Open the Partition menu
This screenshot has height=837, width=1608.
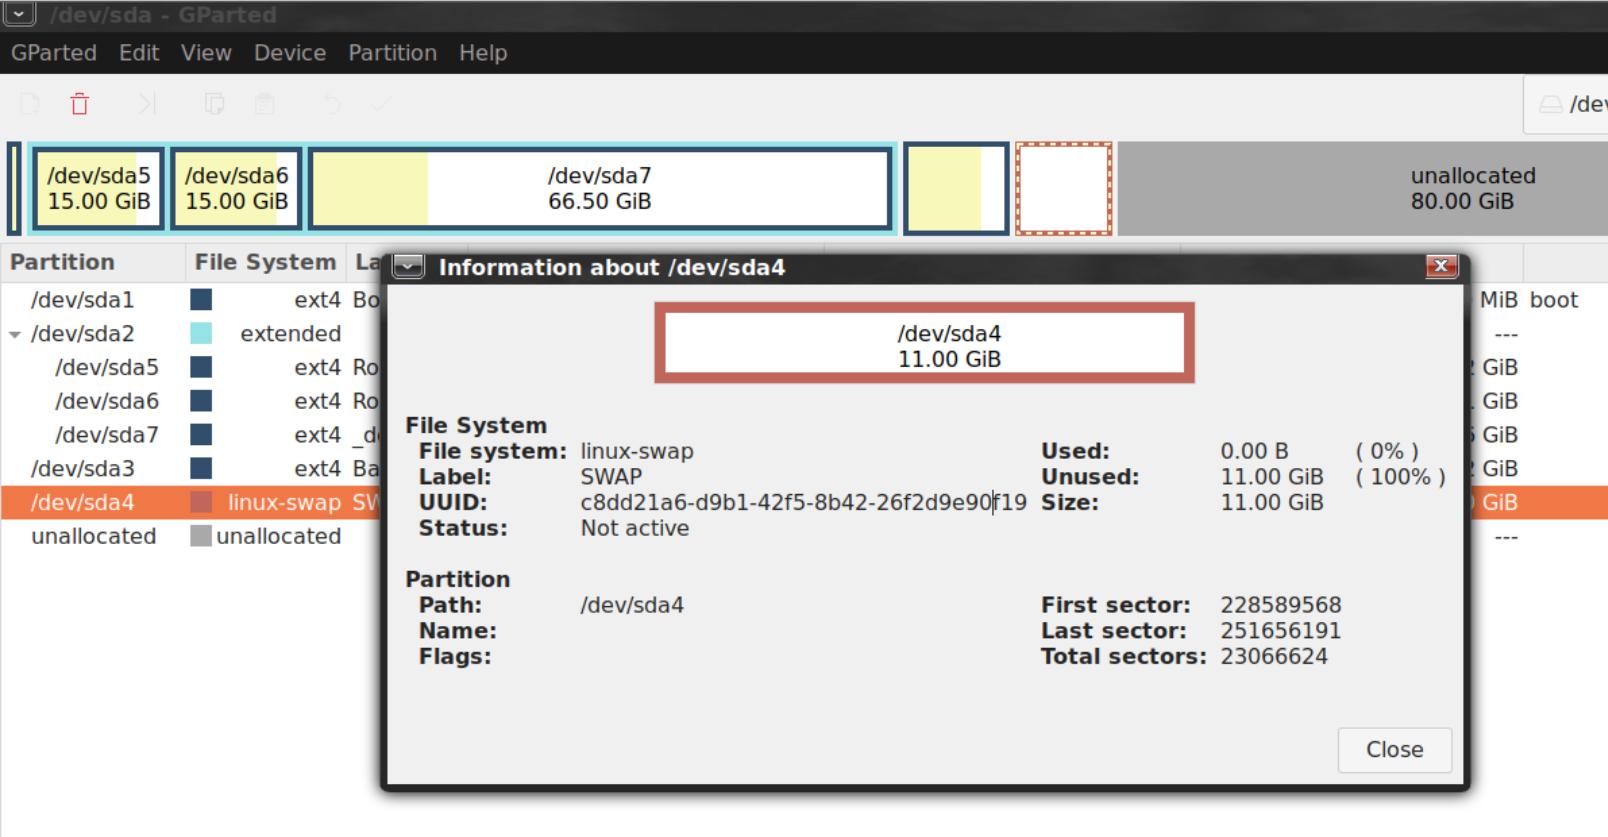pyautogui.click(x=392, y=53)
